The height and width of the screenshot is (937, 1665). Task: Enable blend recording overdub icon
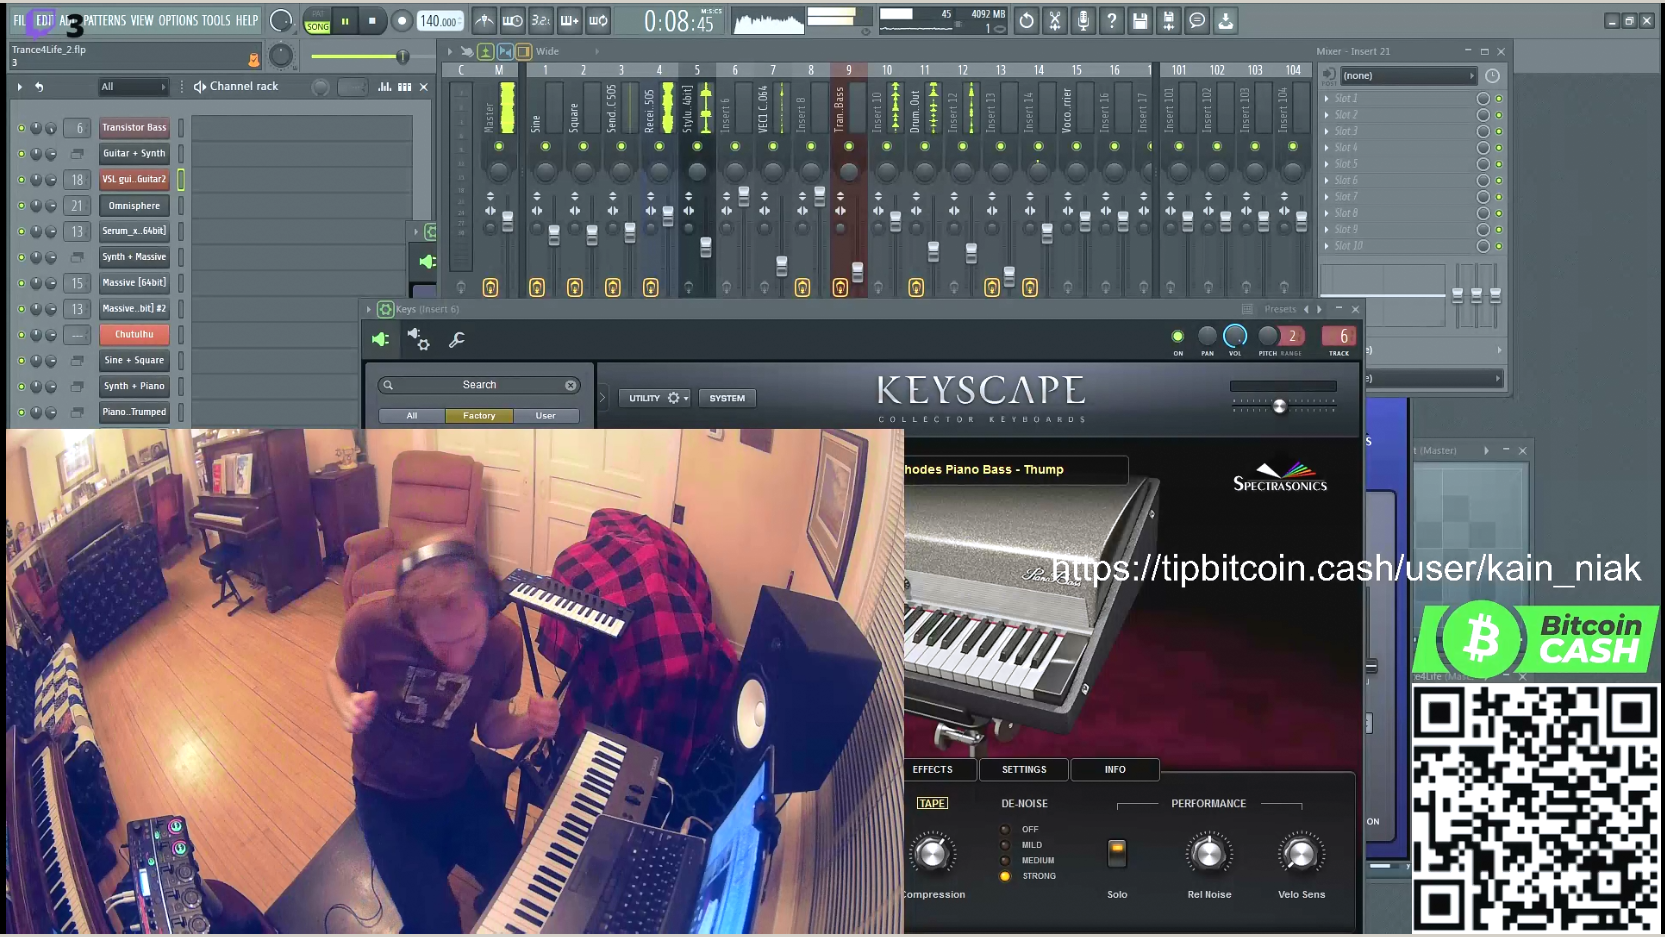click(x=569, y=20)
